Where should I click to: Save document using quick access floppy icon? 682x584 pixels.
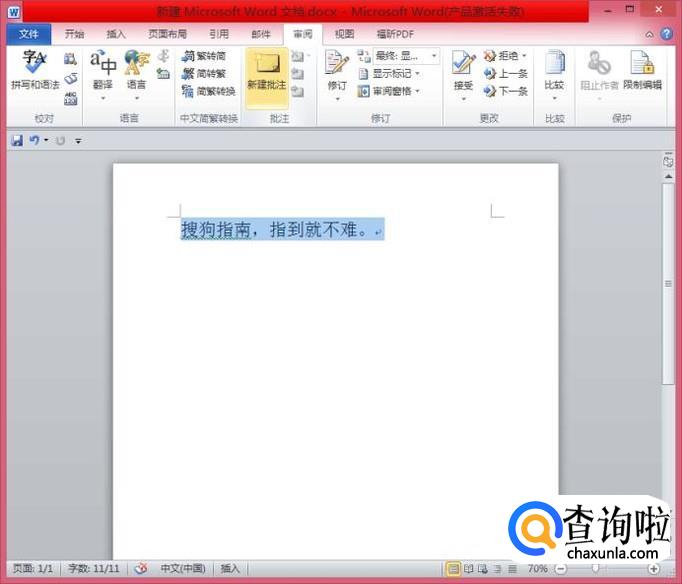click(17, 140)
